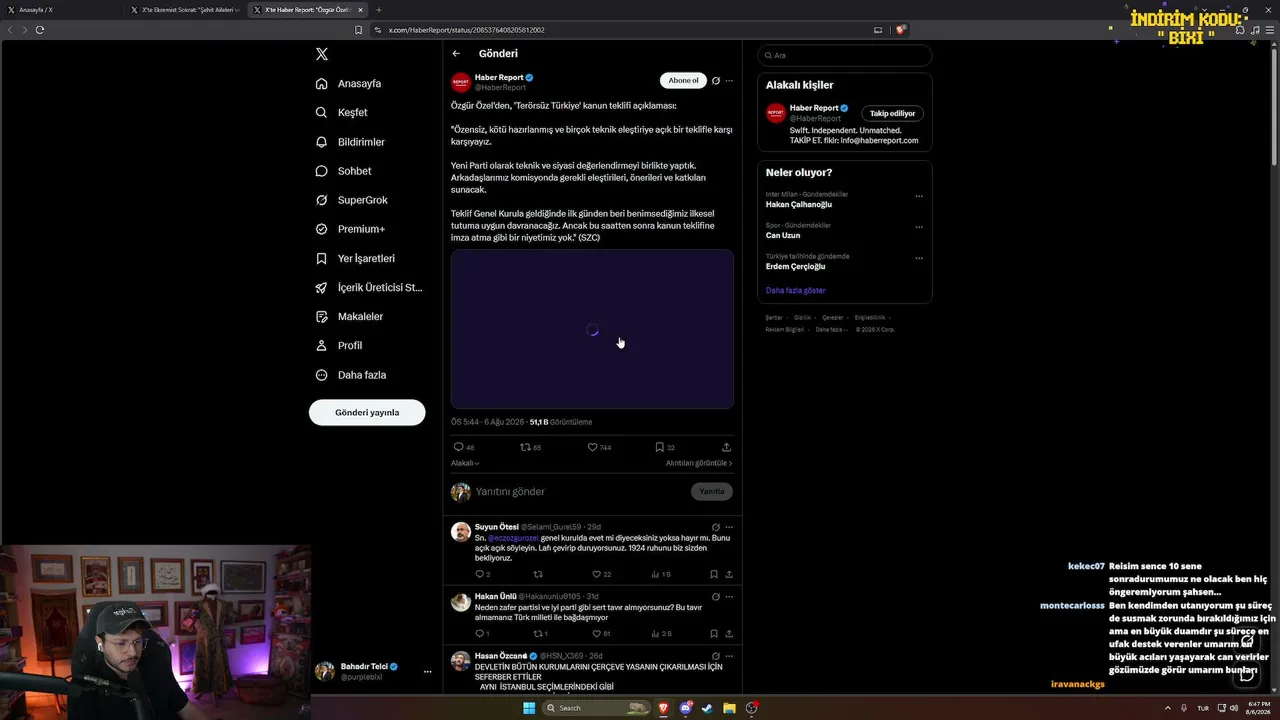This screenshot has width=1280, height=720.
Task: Repost Suyun Ötesi's comment
Action: tap(538, 574)
